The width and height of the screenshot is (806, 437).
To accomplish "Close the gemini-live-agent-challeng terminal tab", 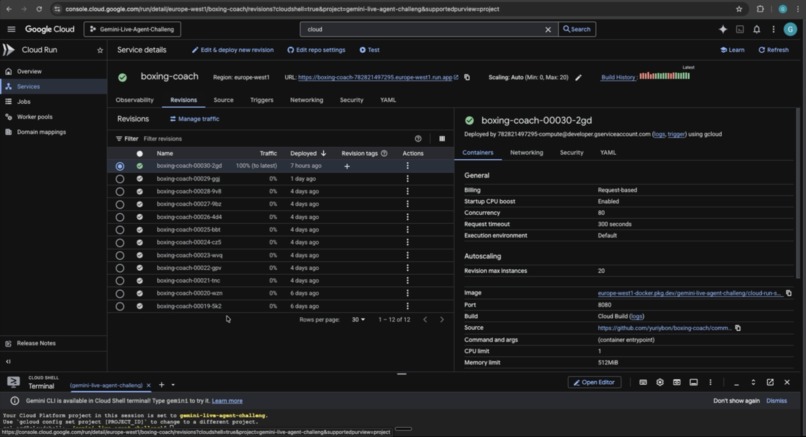I will pos(149,385).
